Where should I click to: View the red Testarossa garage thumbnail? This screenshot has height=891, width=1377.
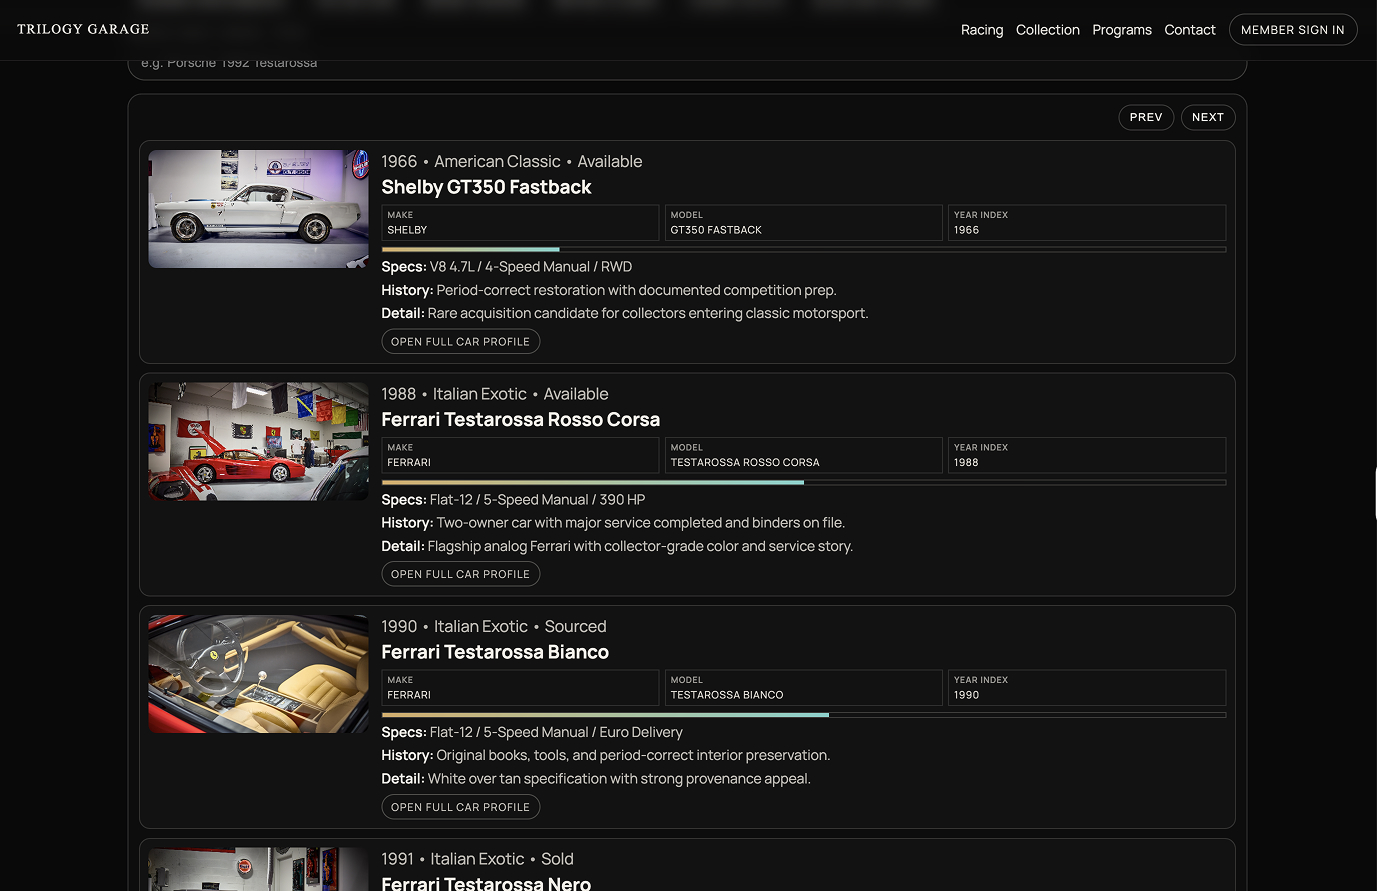point(258,441)
